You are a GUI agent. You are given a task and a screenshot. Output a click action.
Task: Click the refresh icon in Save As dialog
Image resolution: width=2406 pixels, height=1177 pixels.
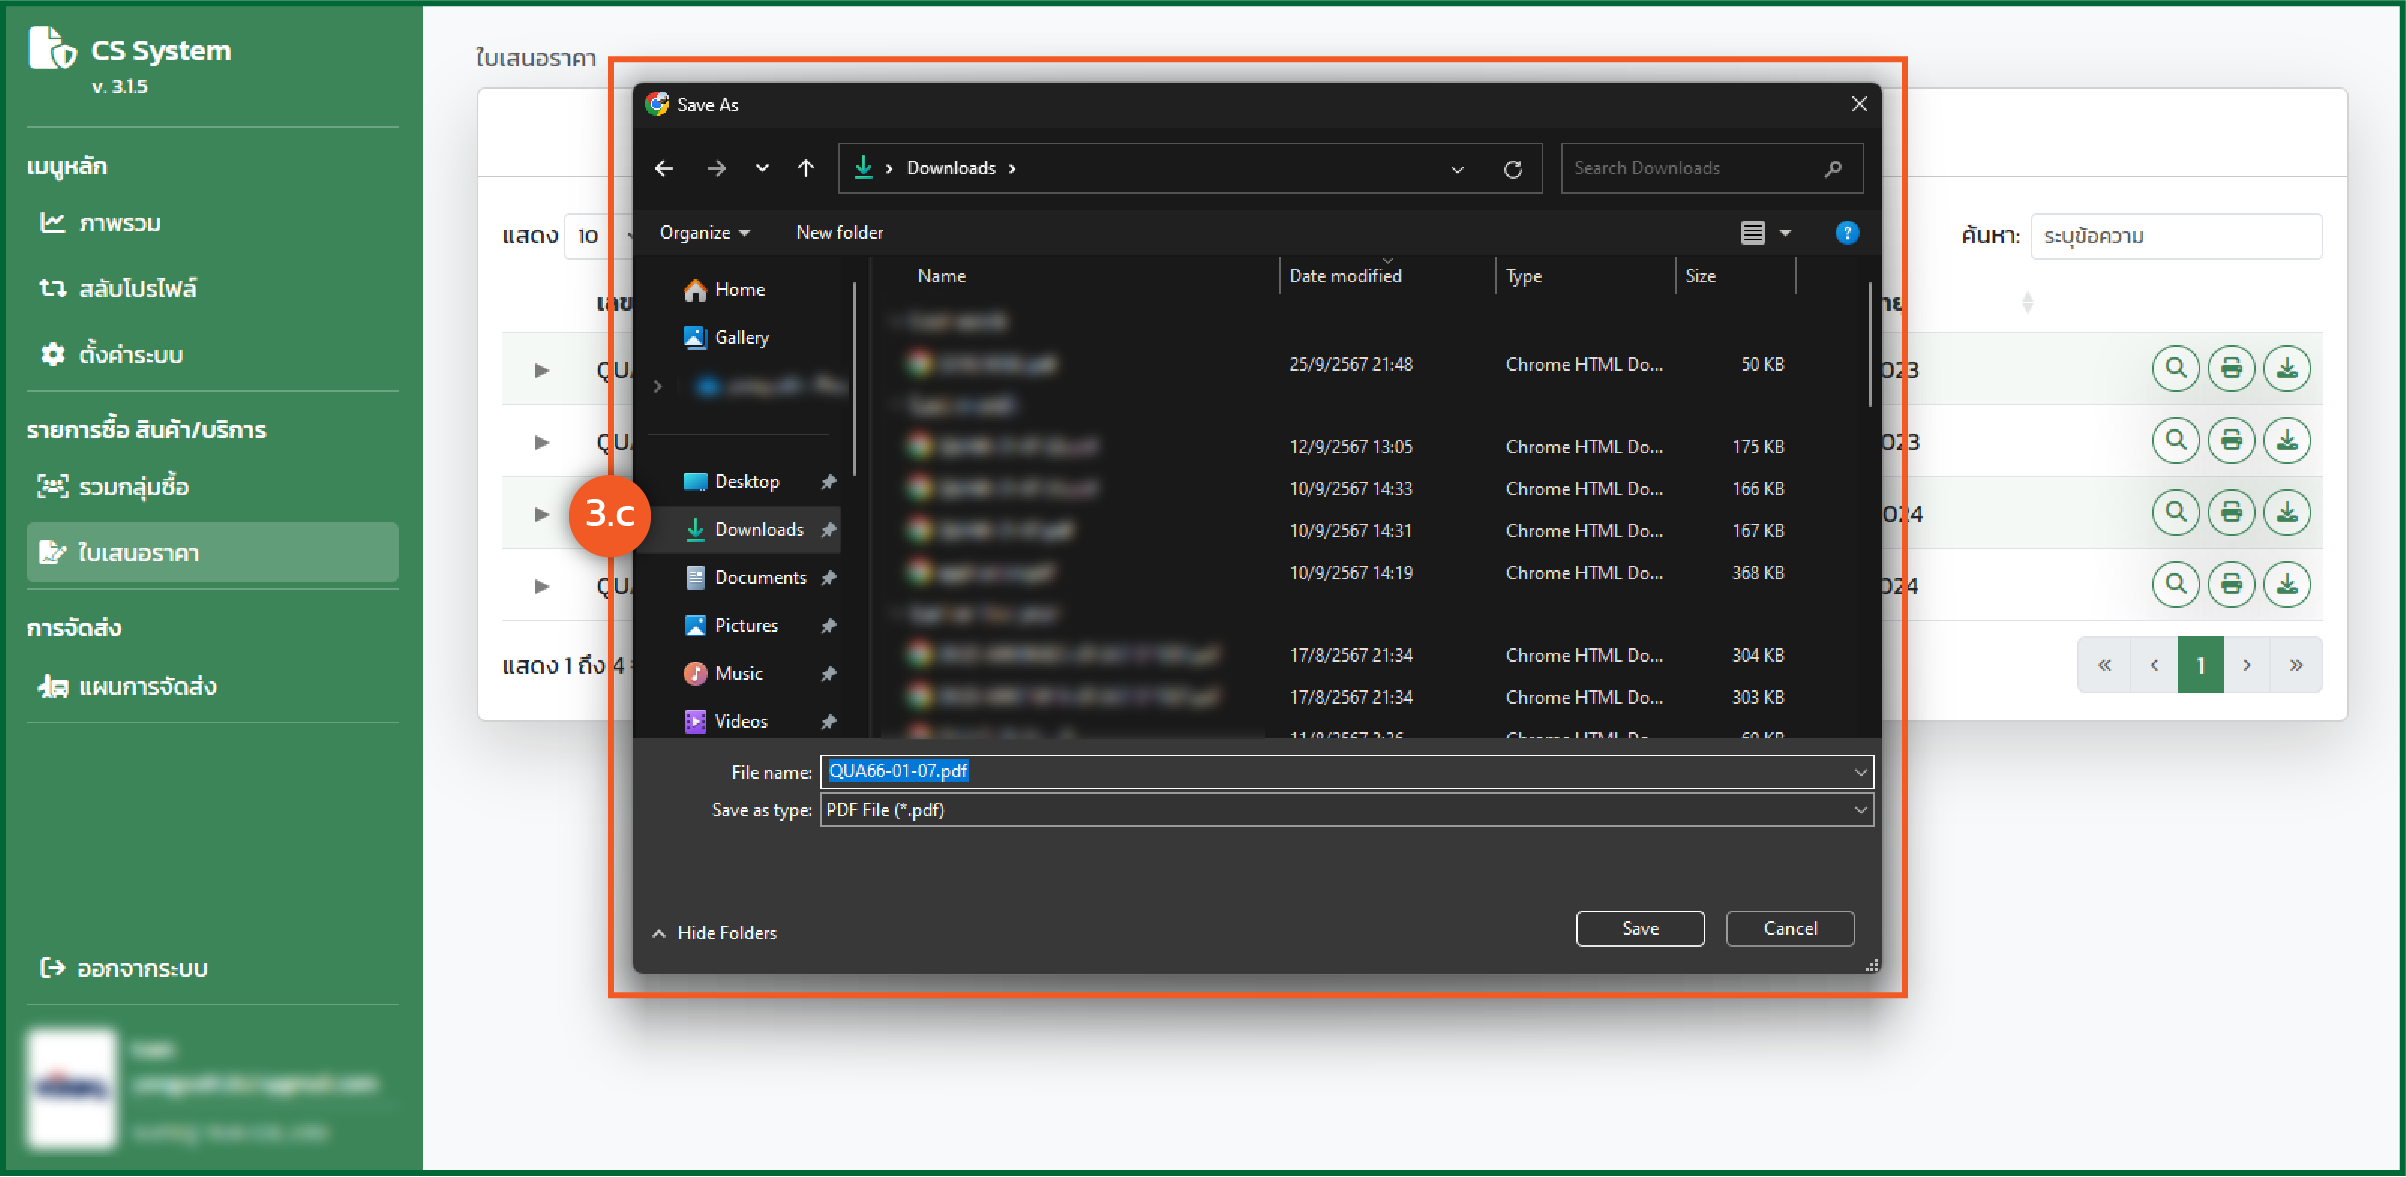(1512, 169)
